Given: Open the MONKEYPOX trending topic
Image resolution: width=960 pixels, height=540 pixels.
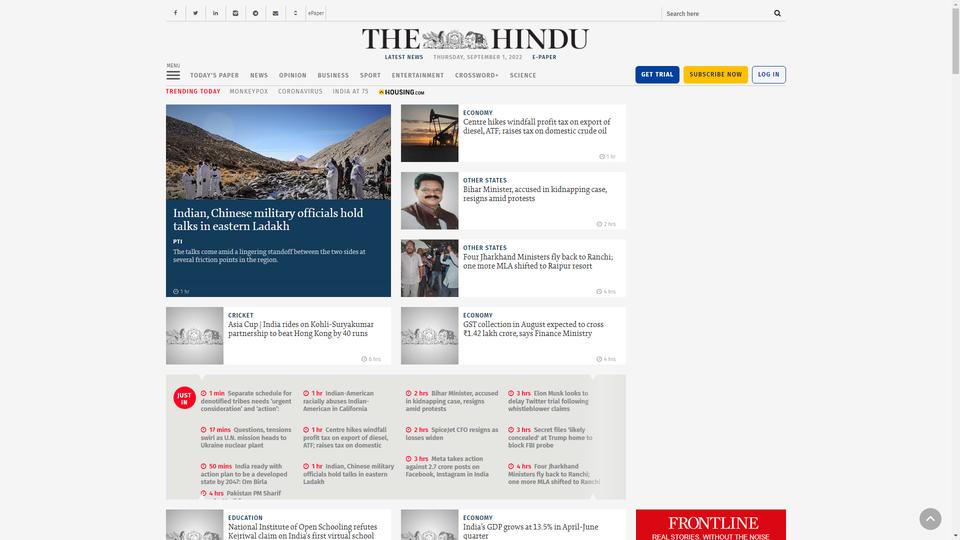Looking at the screenshot, I should pos(249,91).
